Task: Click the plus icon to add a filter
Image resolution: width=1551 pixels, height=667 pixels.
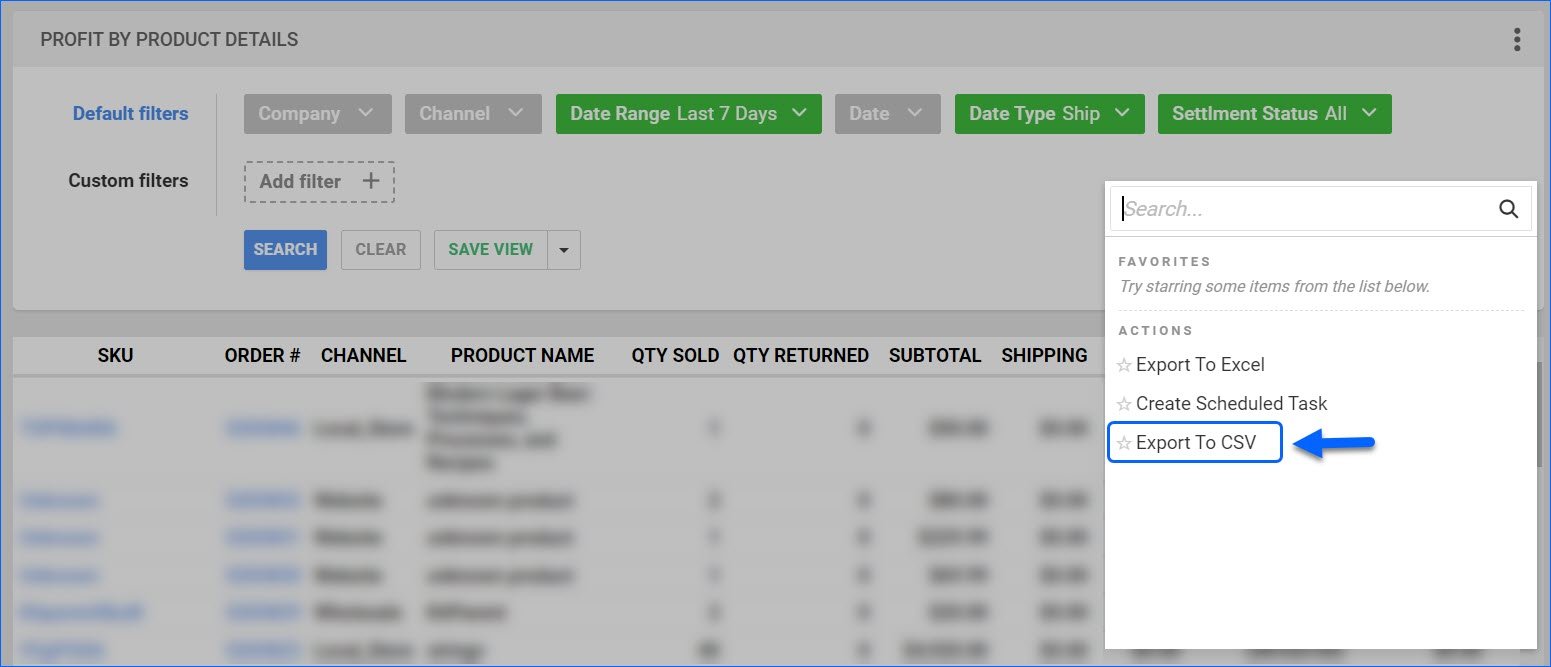Action: pos(370,181)
